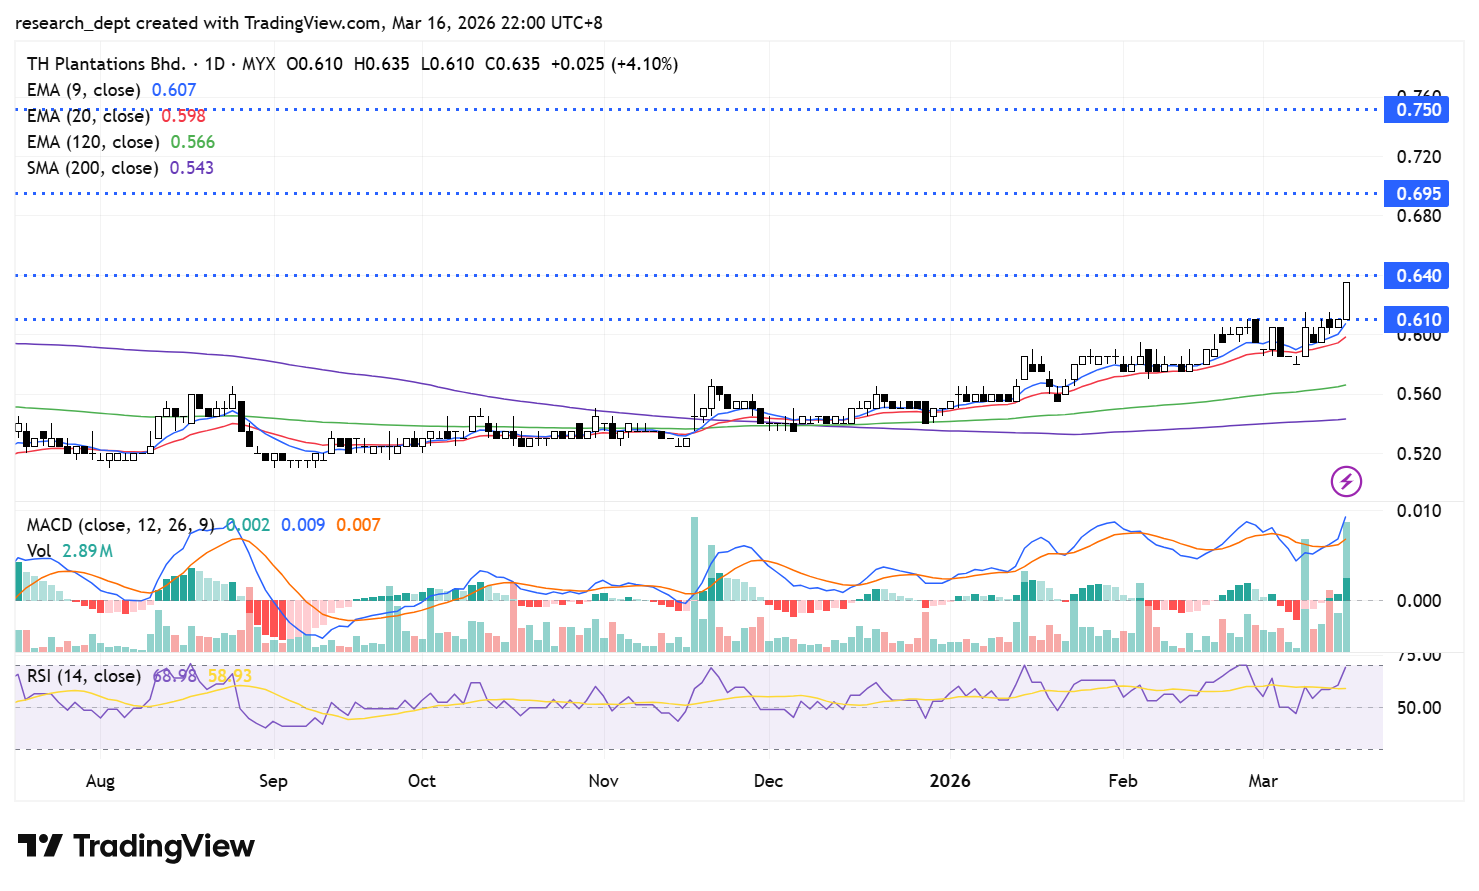Screen dimensions: 1479x891
Task: Click the 0.610 price level label
Action: click(1418, 320)
